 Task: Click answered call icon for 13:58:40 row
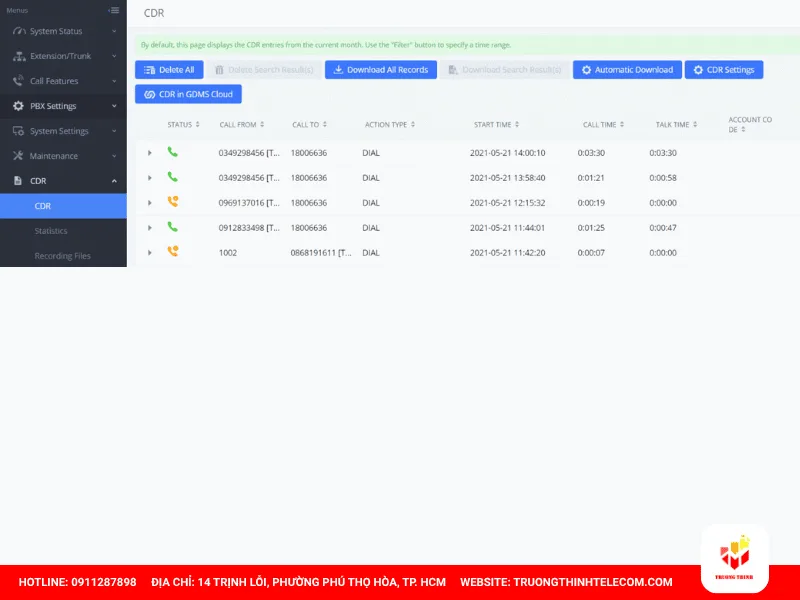(x=172, y=177)
